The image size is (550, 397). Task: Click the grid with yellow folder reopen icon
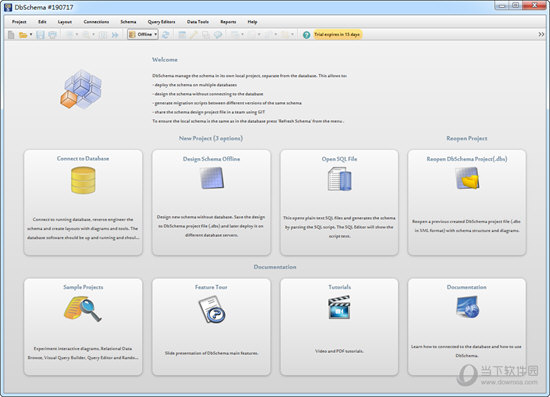pos(467,179)
